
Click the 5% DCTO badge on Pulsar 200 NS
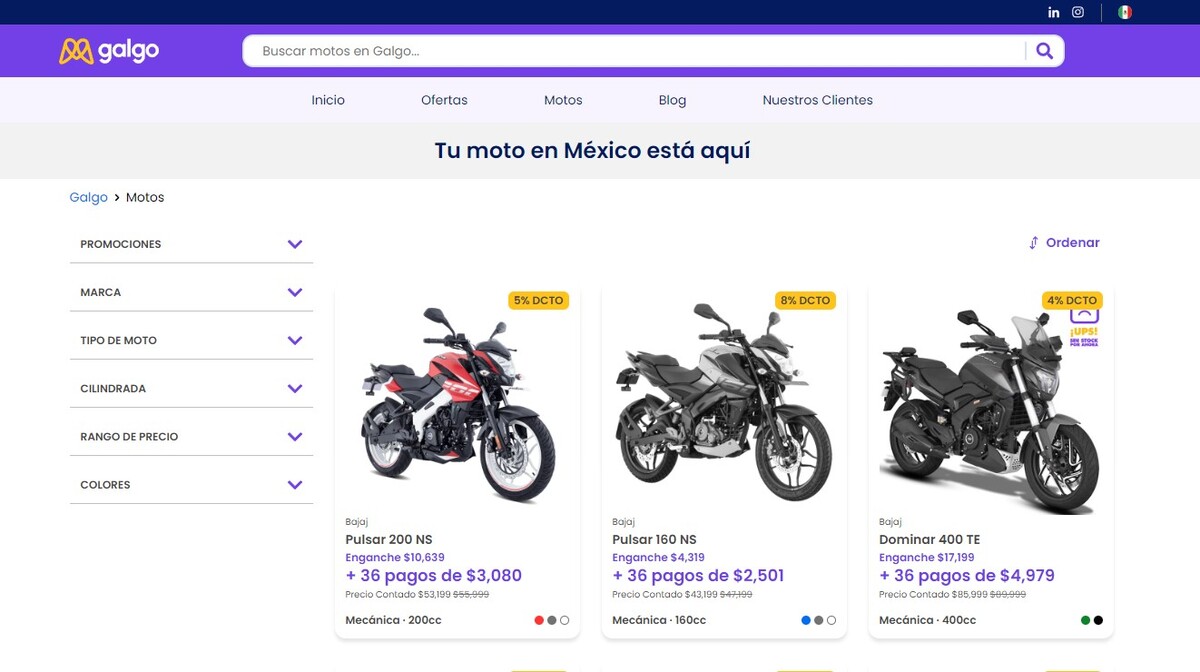(538, 300)
